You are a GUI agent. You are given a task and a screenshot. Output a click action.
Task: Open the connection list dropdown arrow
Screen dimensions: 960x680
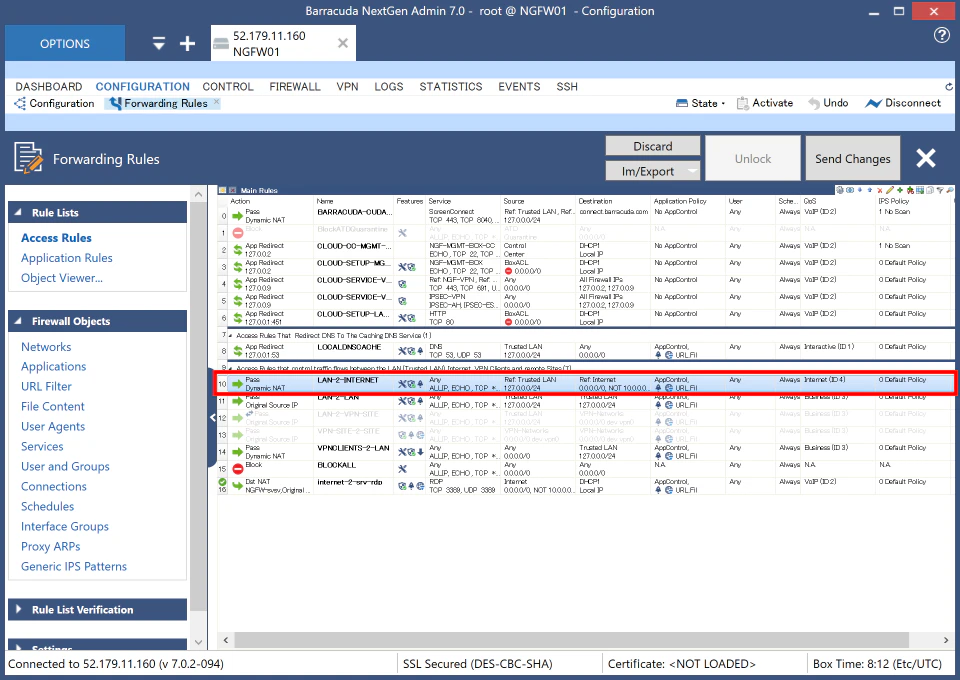tap(159, 43)
